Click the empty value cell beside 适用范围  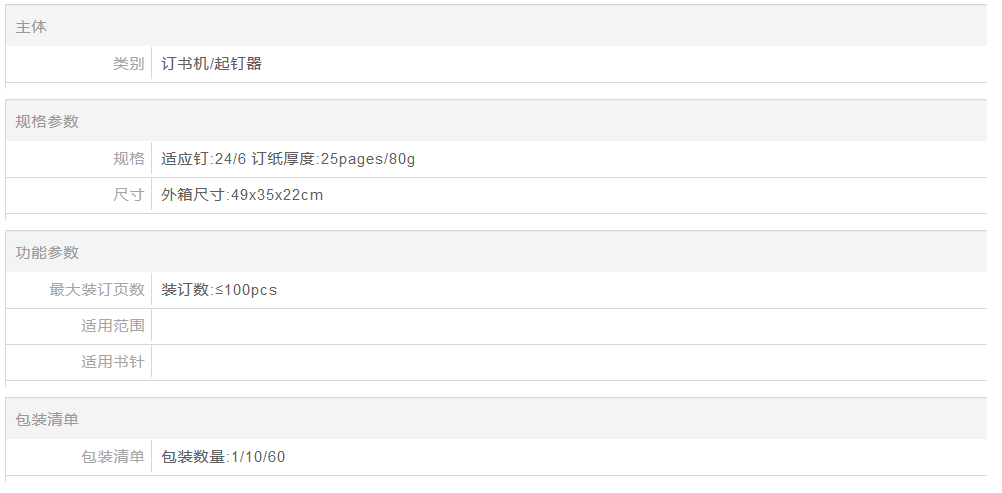pos(568,326)
